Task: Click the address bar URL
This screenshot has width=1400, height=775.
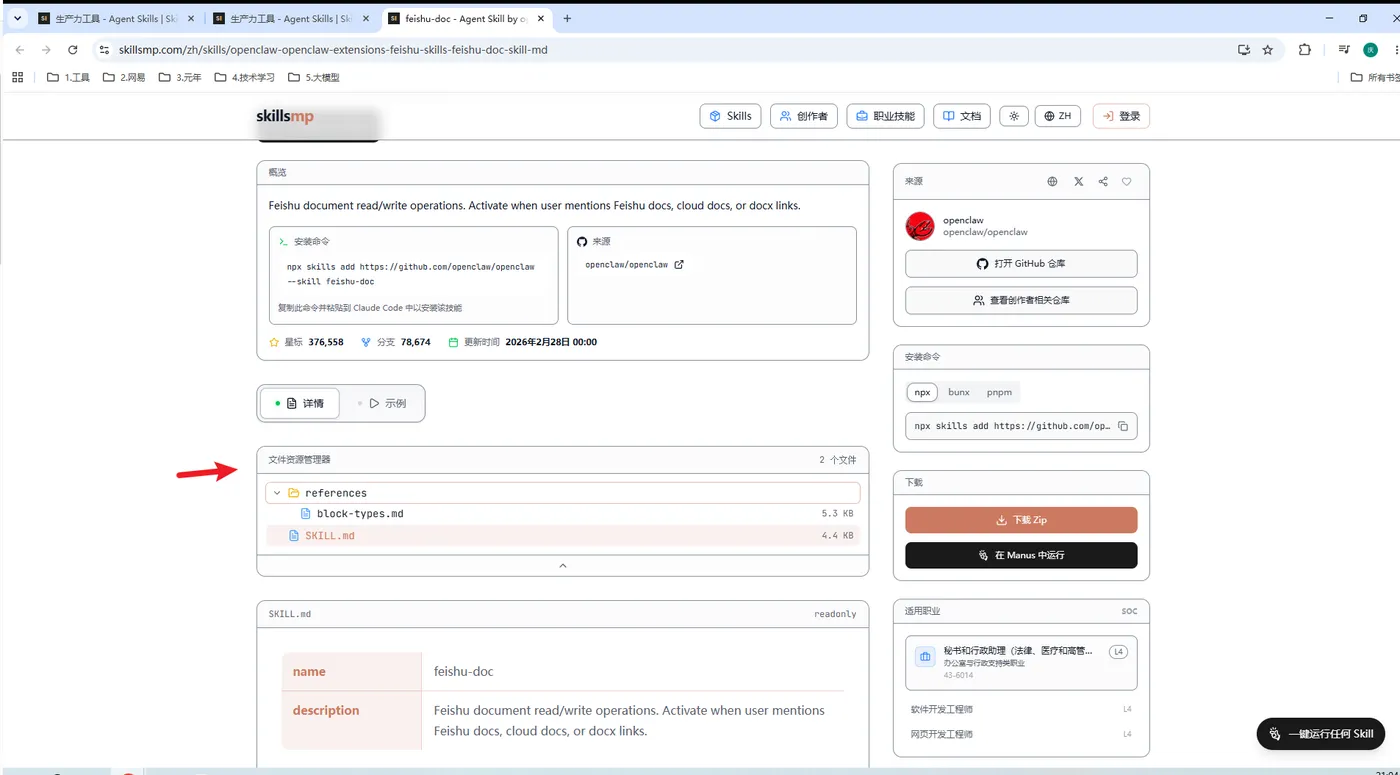Action: (333, 50)
